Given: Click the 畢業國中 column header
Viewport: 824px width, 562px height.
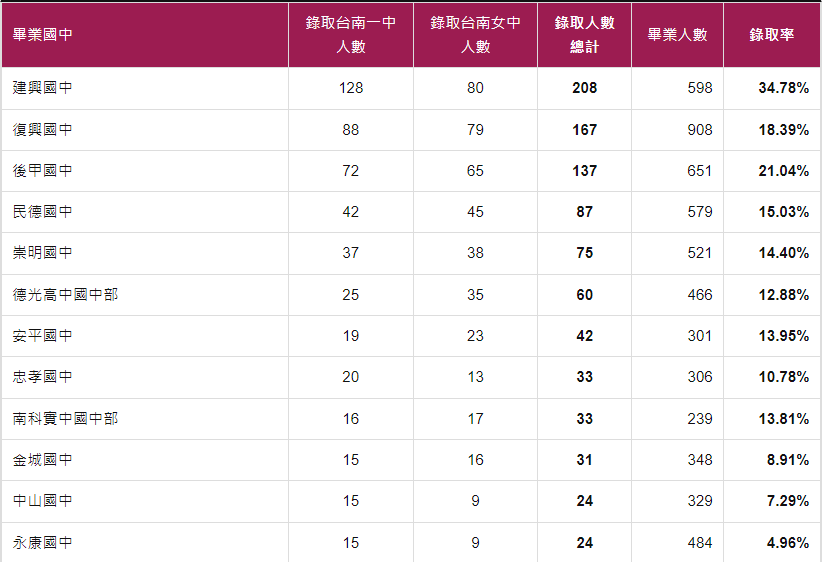Looking at the screenshot, I should pos(43,35).
